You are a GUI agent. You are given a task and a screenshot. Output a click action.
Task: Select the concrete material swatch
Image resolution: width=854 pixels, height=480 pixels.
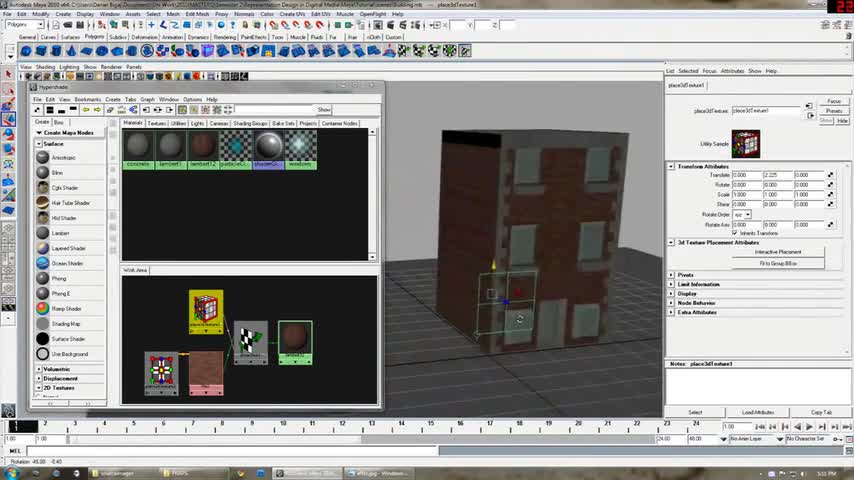coord(138,149)
